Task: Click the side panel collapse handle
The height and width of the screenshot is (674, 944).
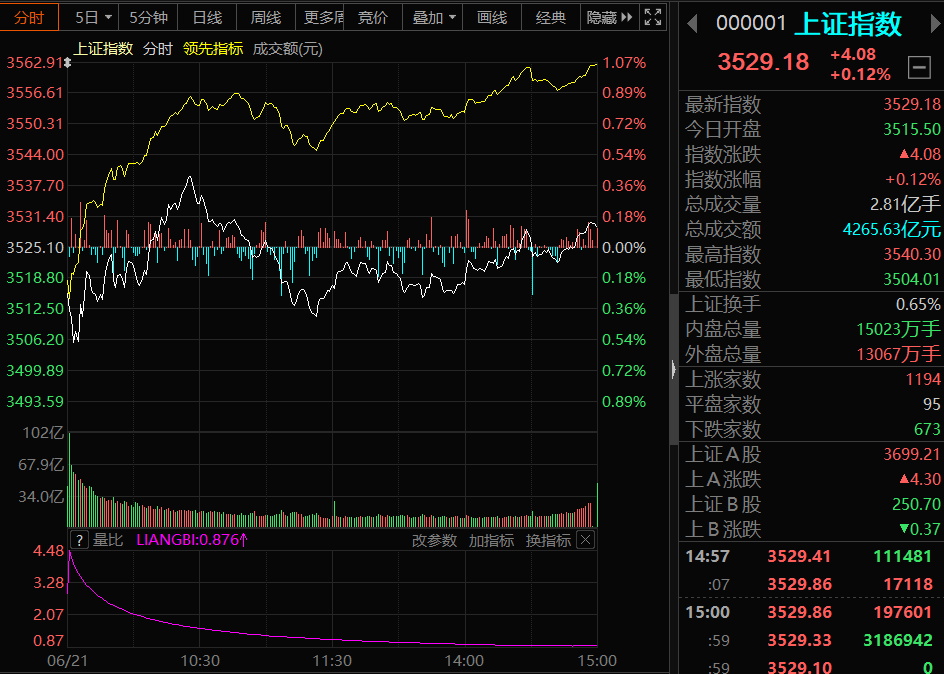Action: coord(674,369)
